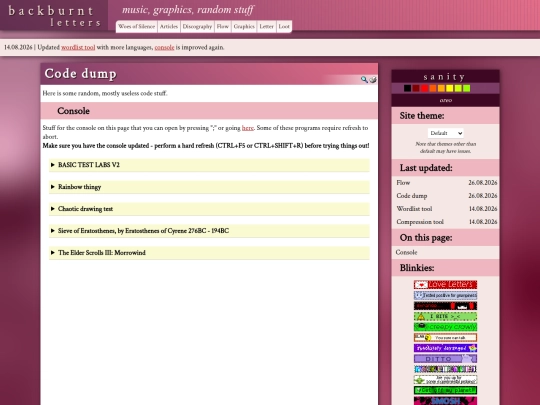Open the Discography tab
Image resolution: width=540 pixels, height=405 pixels.
click(197, 27)
